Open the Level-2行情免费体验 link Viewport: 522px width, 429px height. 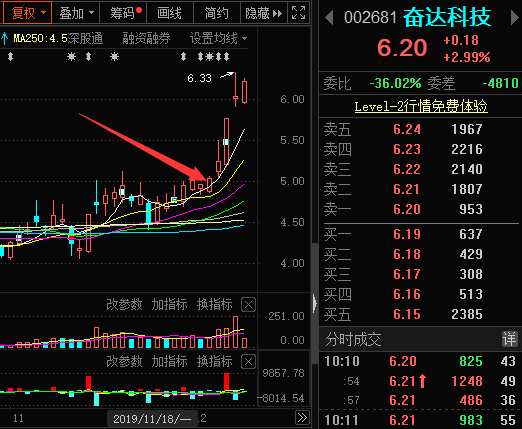[x=421, y=107]
